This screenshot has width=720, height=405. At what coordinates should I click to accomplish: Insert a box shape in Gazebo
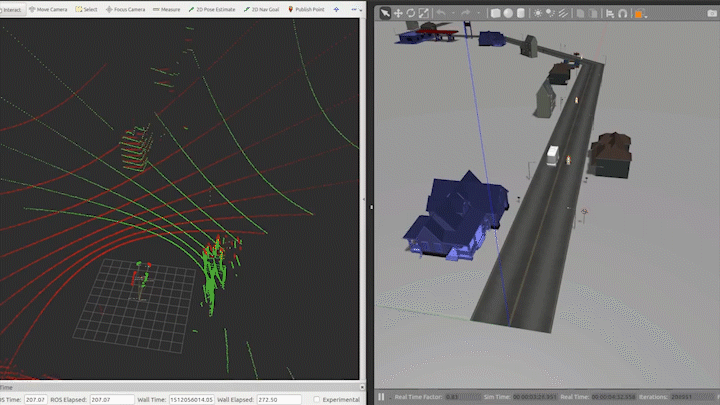(x=498, y=13)
